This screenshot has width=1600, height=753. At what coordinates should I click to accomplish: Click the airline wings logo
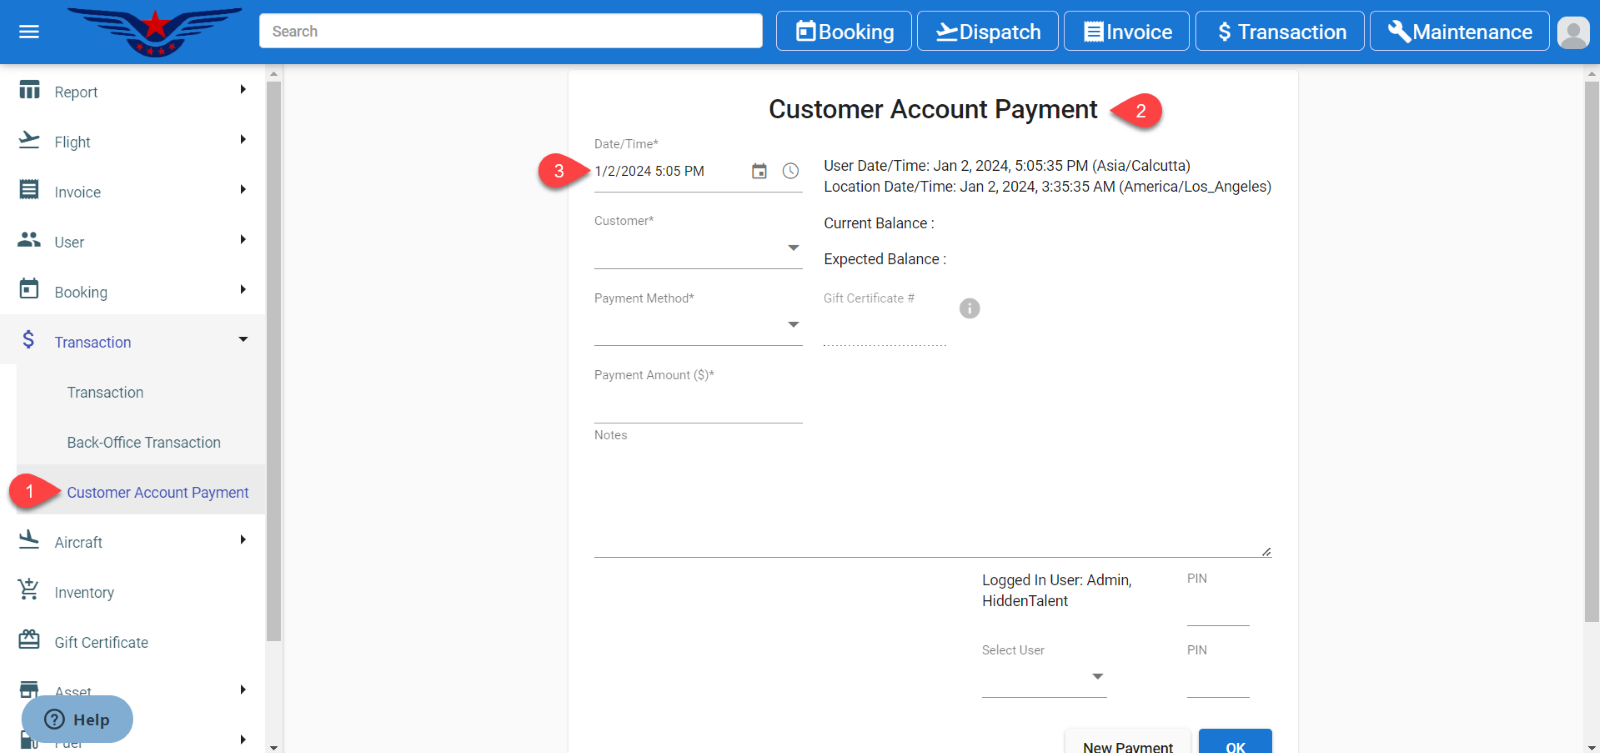point(155,31)
